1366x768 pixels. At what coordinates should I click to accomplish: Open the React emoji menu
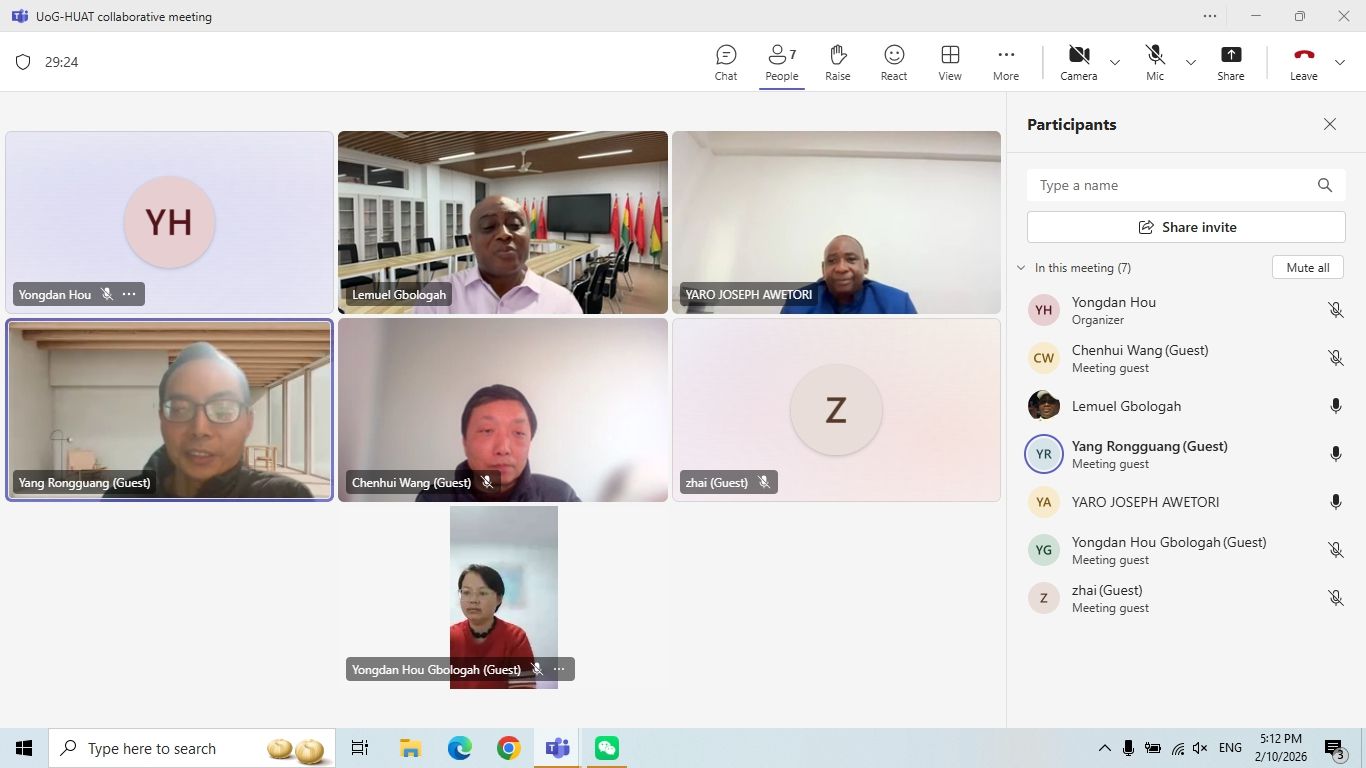[x=894, y=62]
